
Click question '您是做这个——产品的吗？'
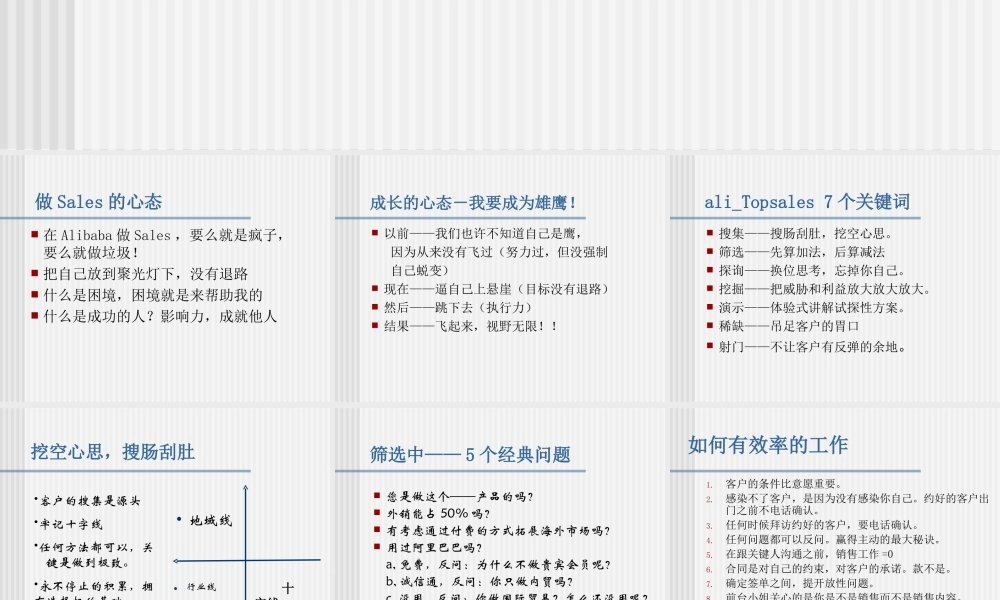460,497
